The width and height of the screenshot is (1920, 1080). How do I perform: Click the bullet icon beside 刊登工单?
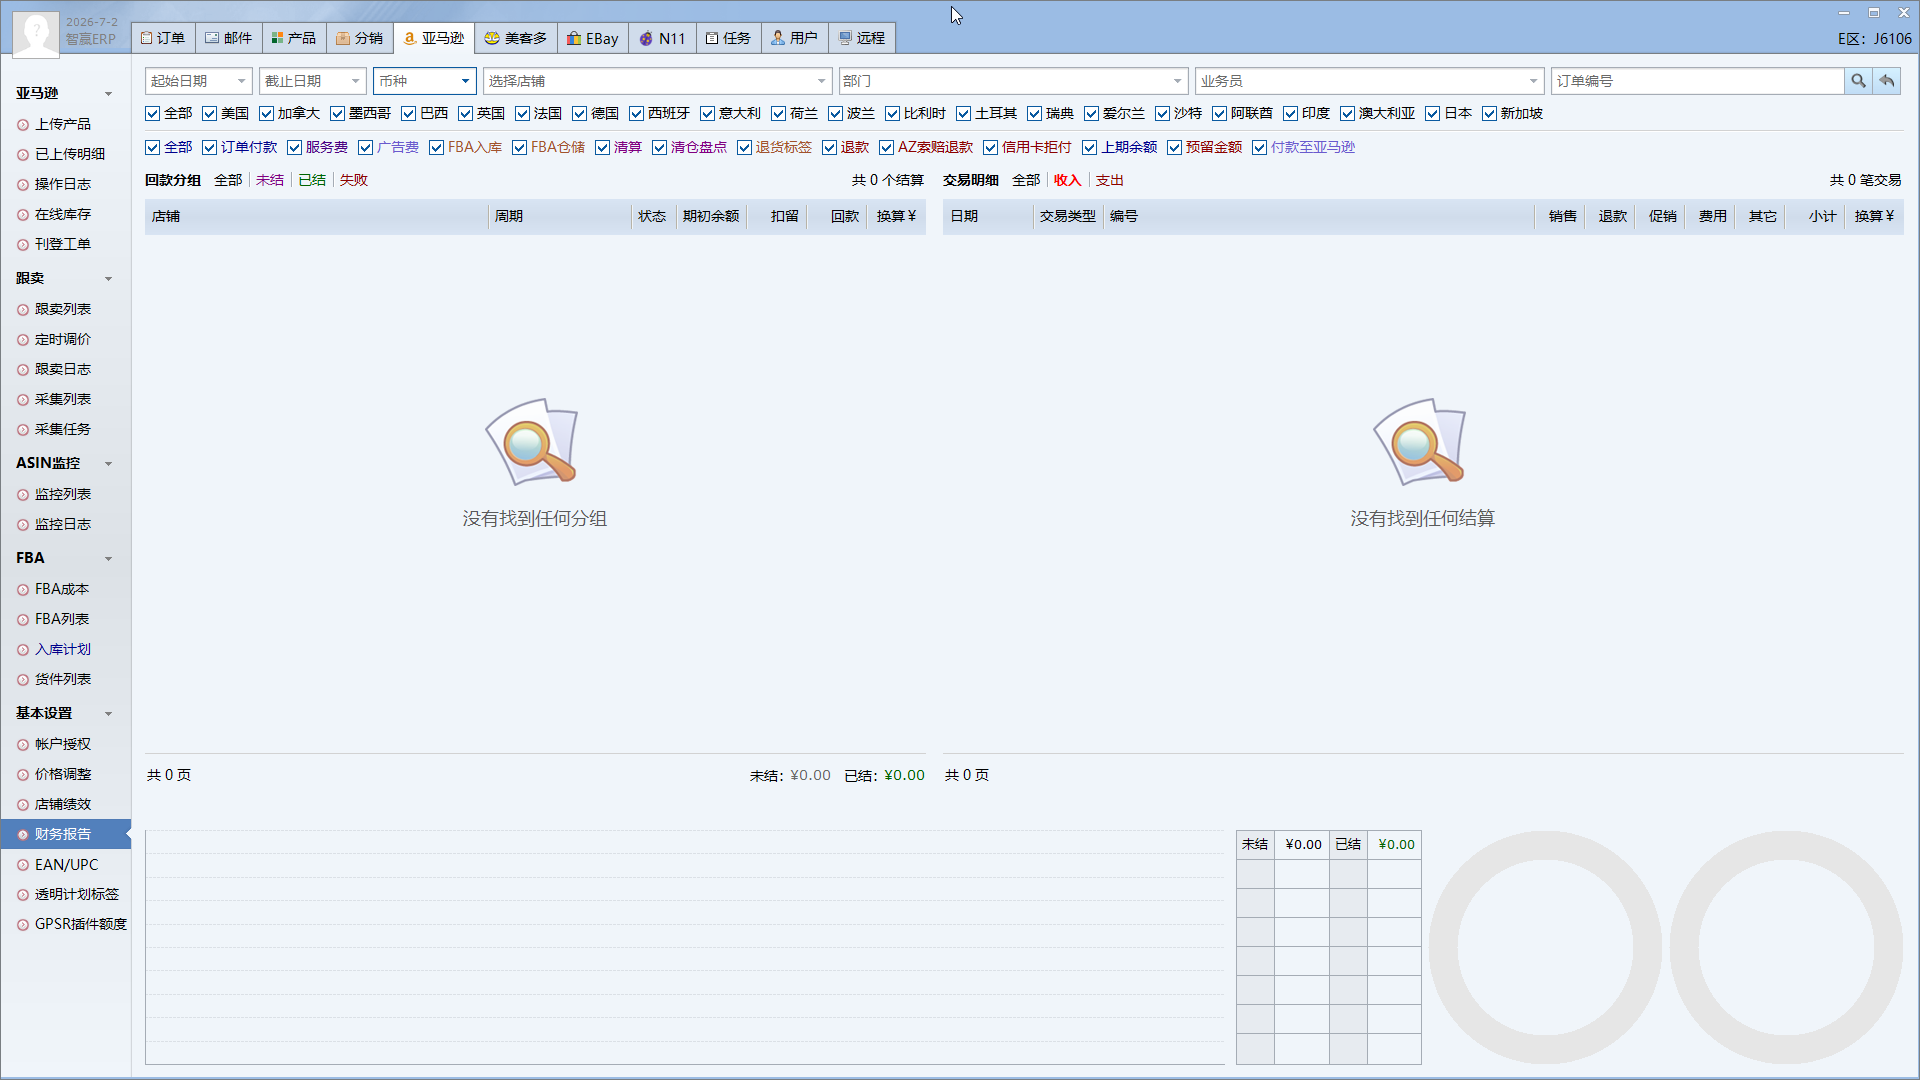point(23,245)
